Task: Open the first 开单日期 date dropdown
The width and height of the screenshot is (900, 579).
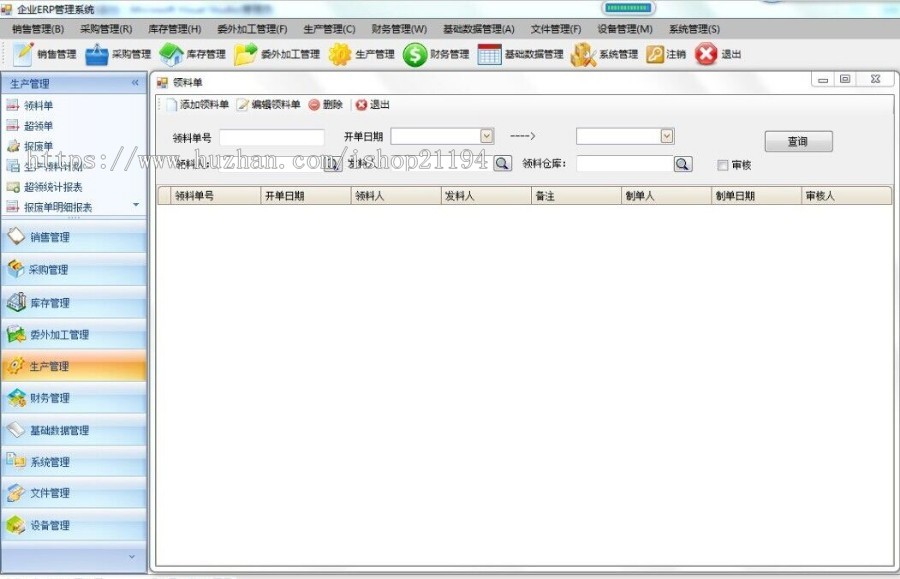Action: [486, 134]
